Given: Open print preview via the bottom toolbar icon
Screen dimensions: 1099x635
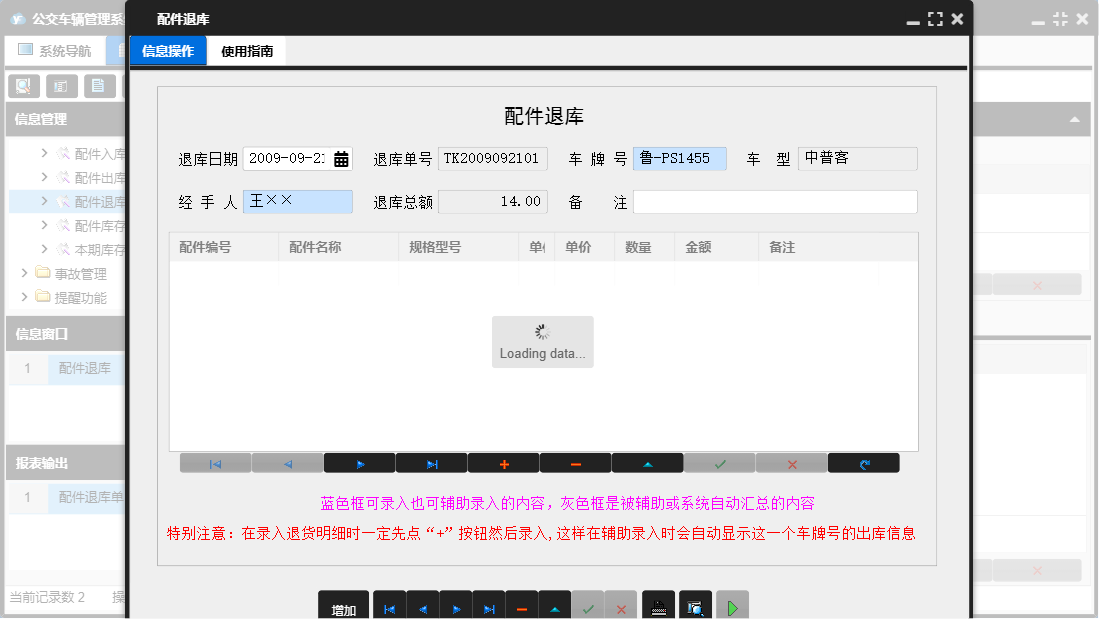Looking at the screenshot, I should tap(694, 604).
